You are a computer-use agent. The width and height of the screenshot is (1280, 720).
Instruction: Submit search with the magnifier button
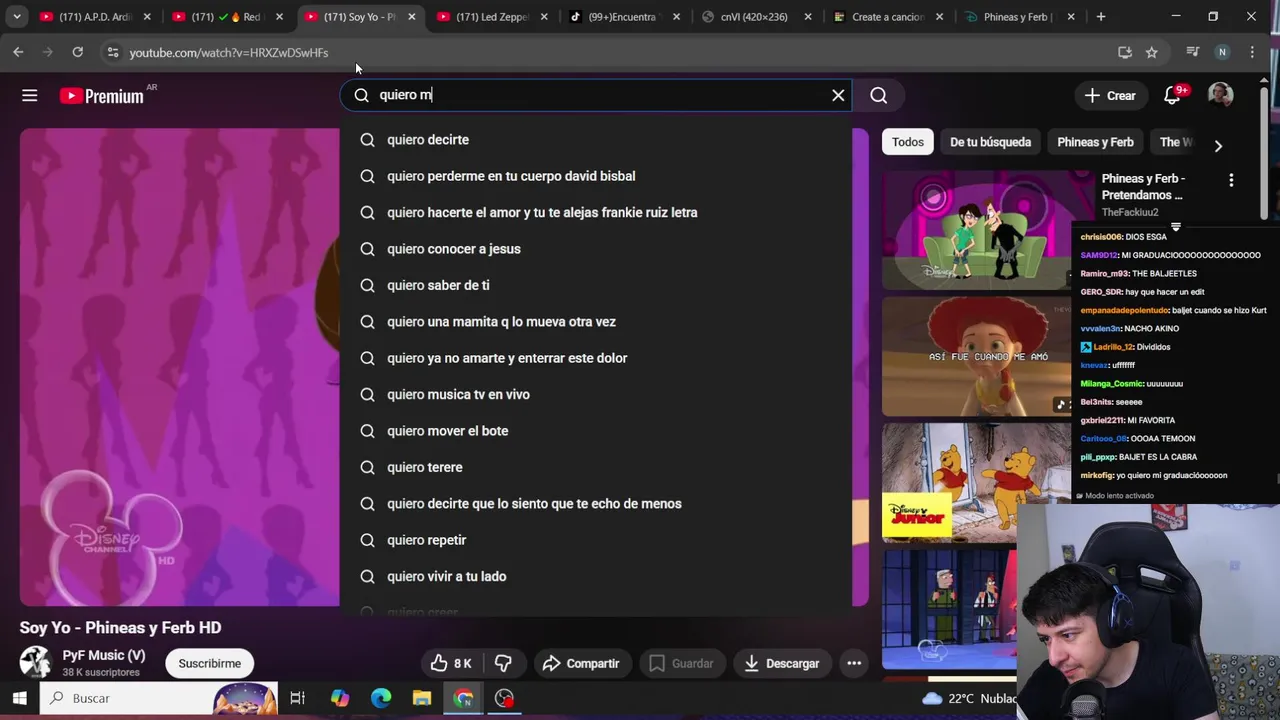[878, 95]
